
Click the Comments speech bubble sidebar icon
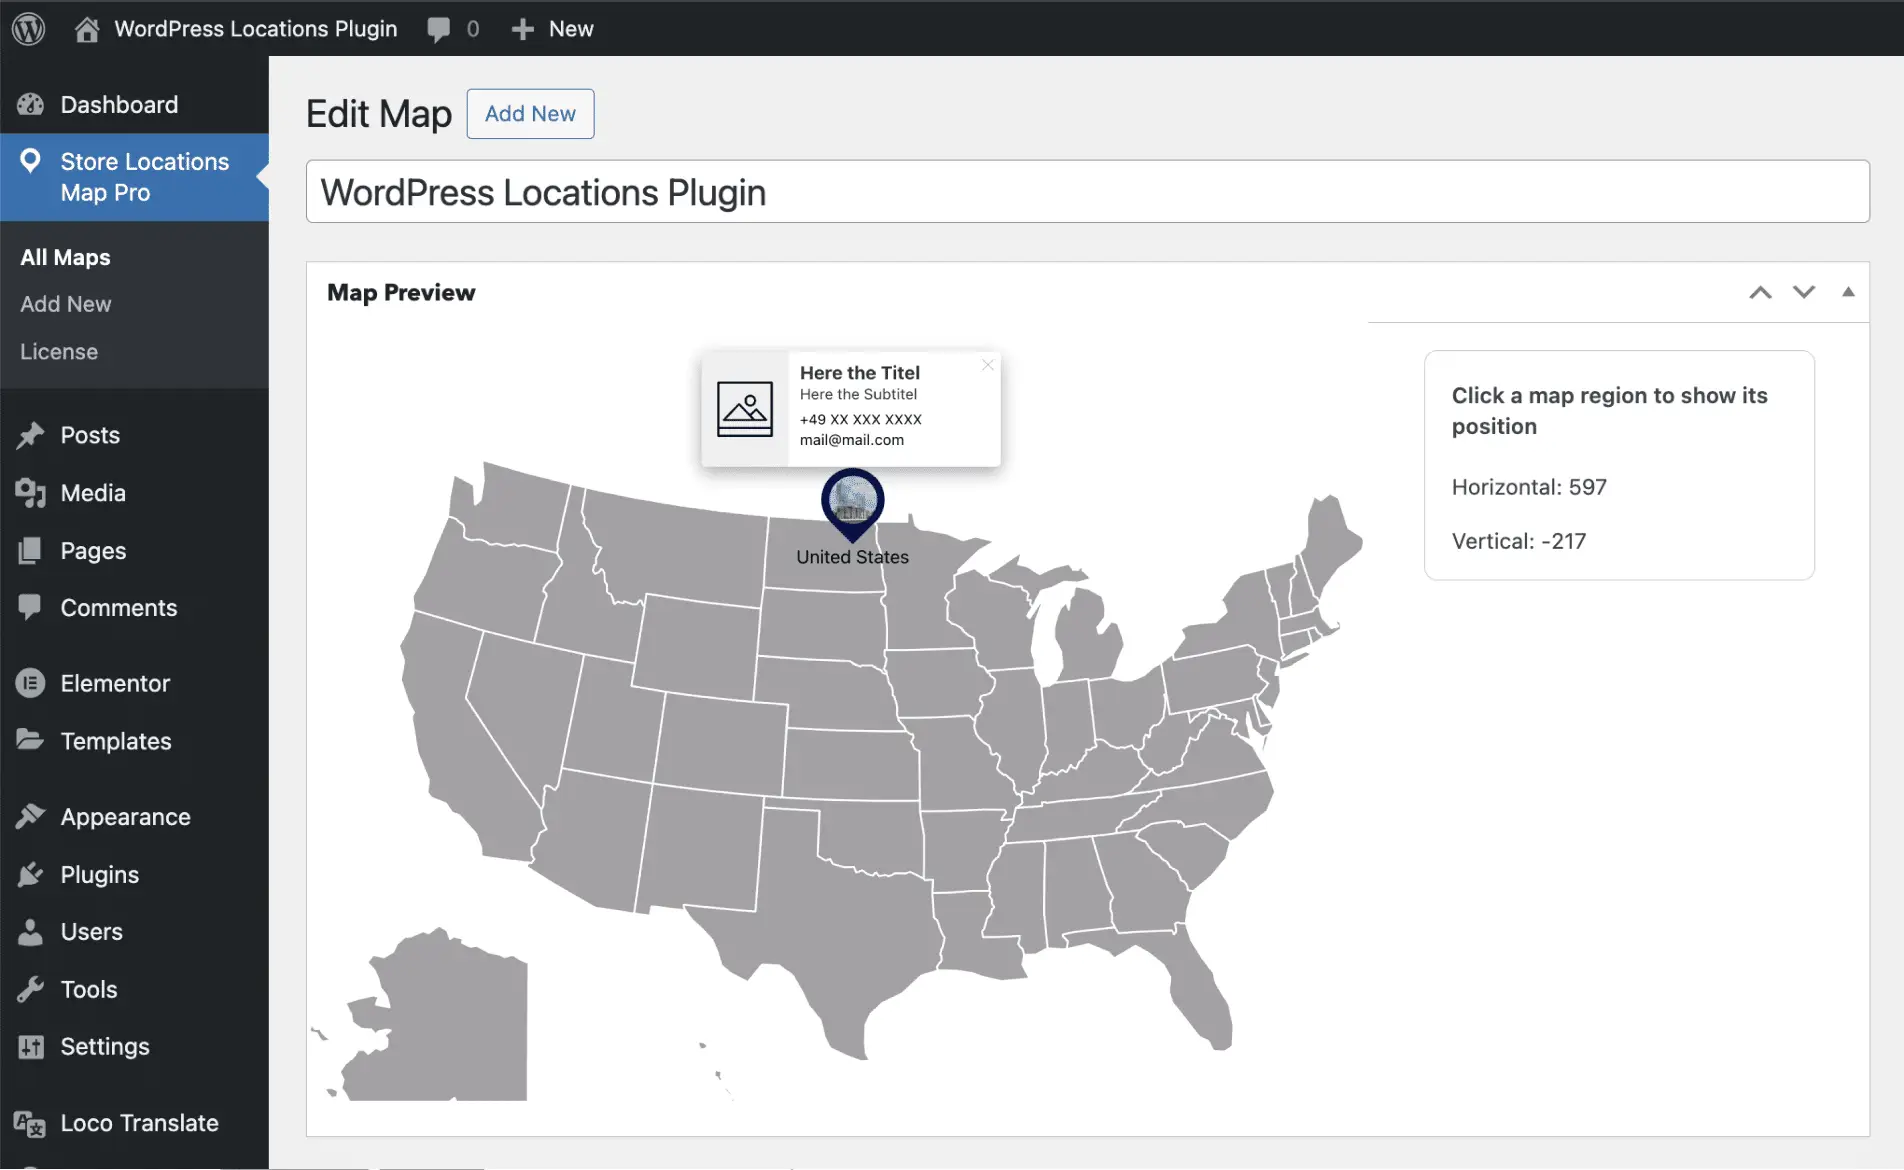pyautogui.click(x=31, y=607)
